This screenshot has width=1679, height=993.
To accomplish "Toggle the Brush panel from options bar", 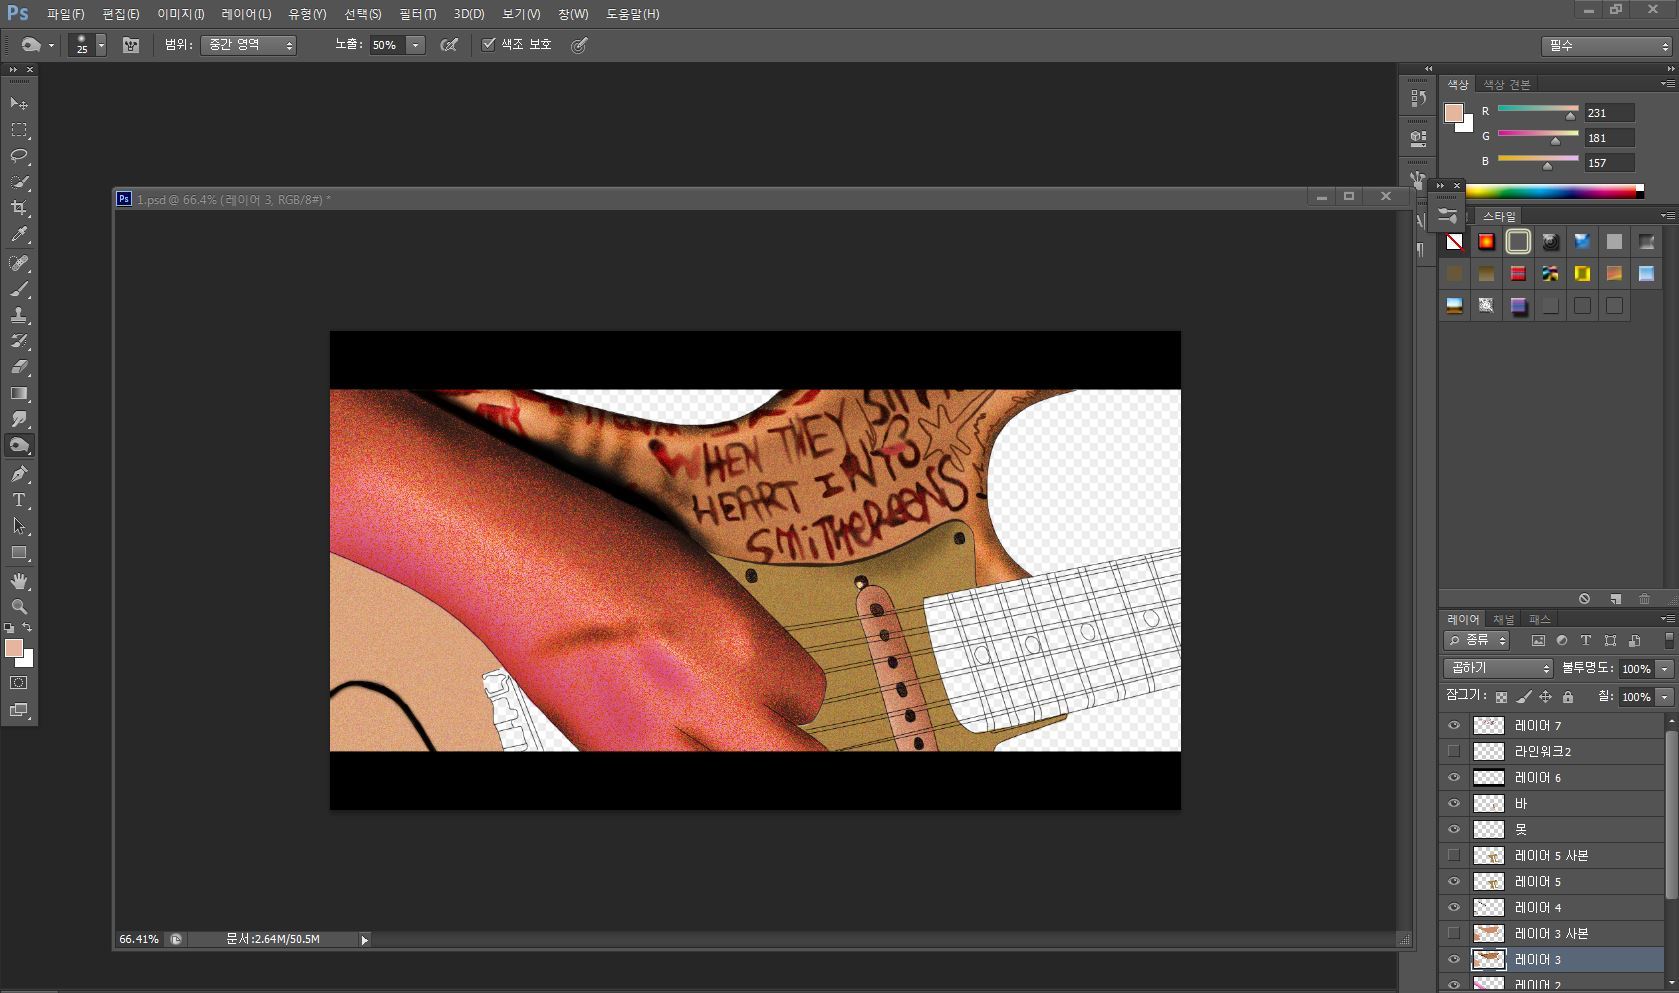I will [x=131, y=45].
